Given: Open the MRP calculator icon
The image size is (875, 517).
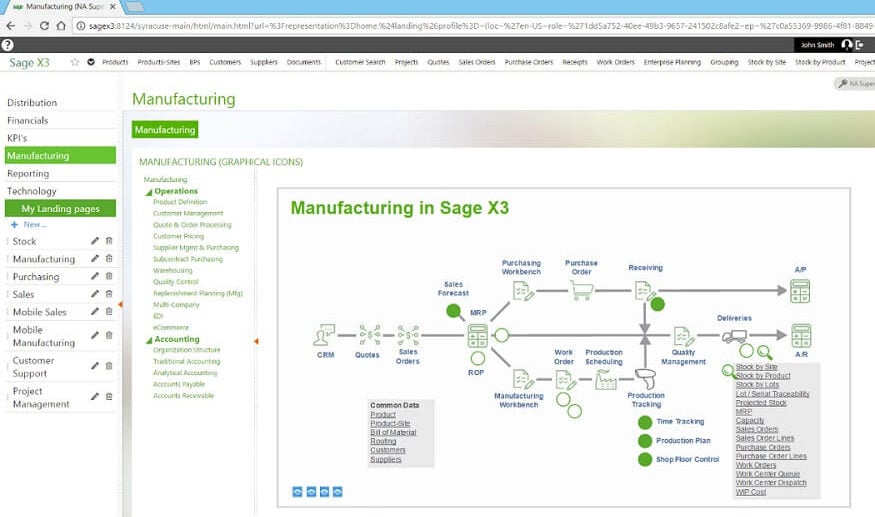Looking at the screenshot, I should pyautogui.click(x=477, y=336).
